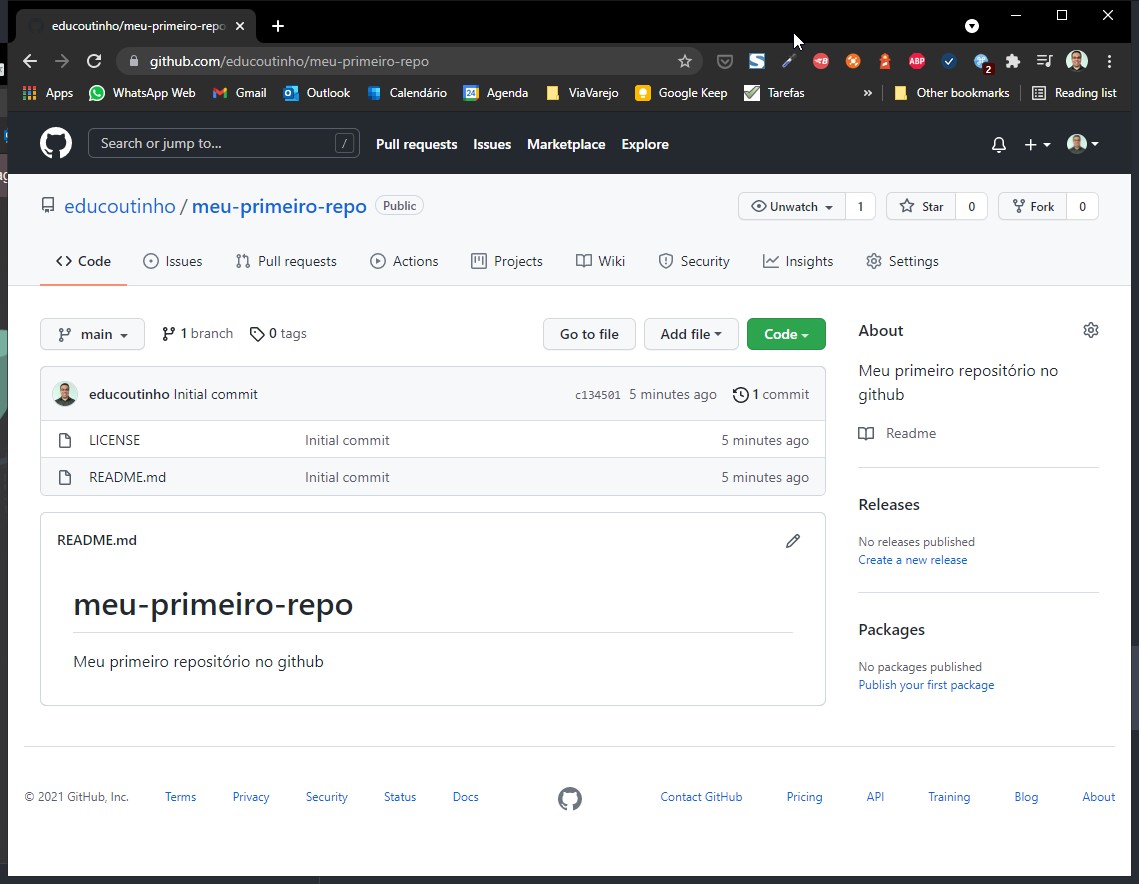Go back with the browser back arrow
Image resolution: width=1139 pixels, height=884 pixels.
(30, 61)
